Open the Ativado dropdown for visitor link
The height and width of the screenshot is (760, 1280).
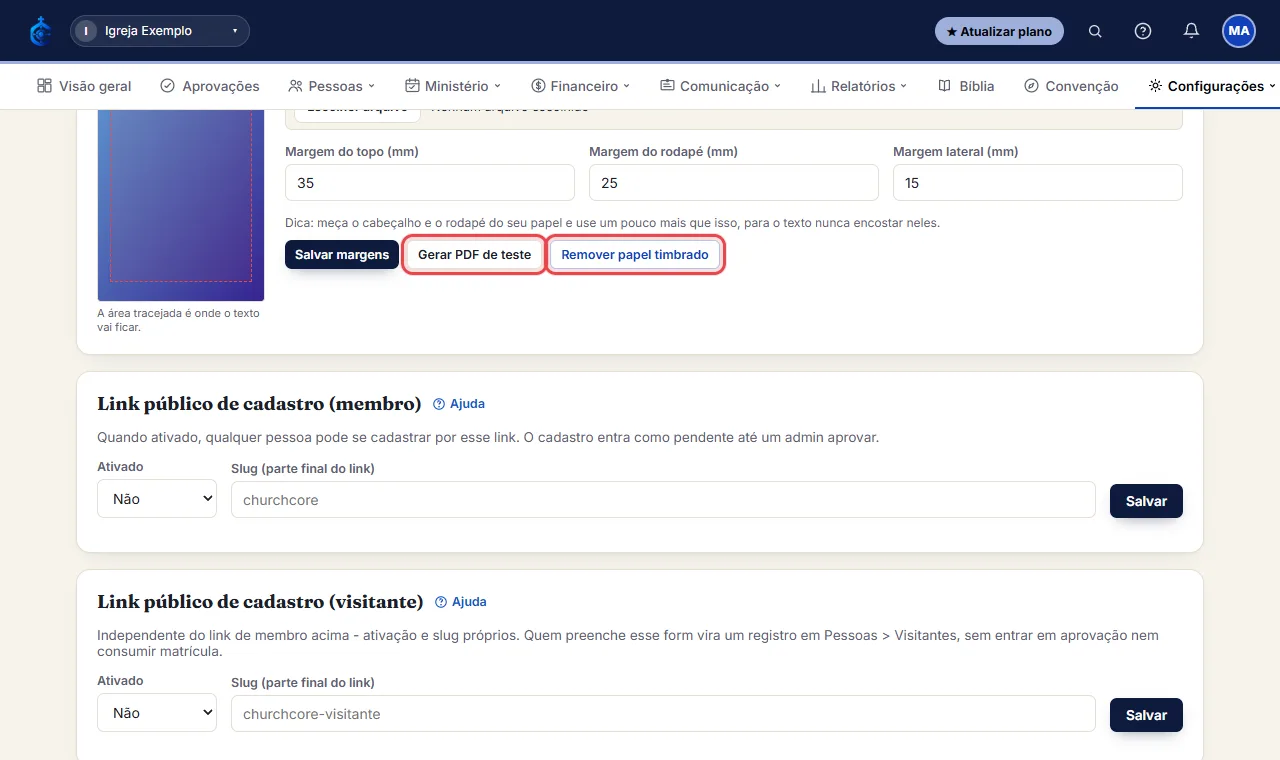click(157, 712)
